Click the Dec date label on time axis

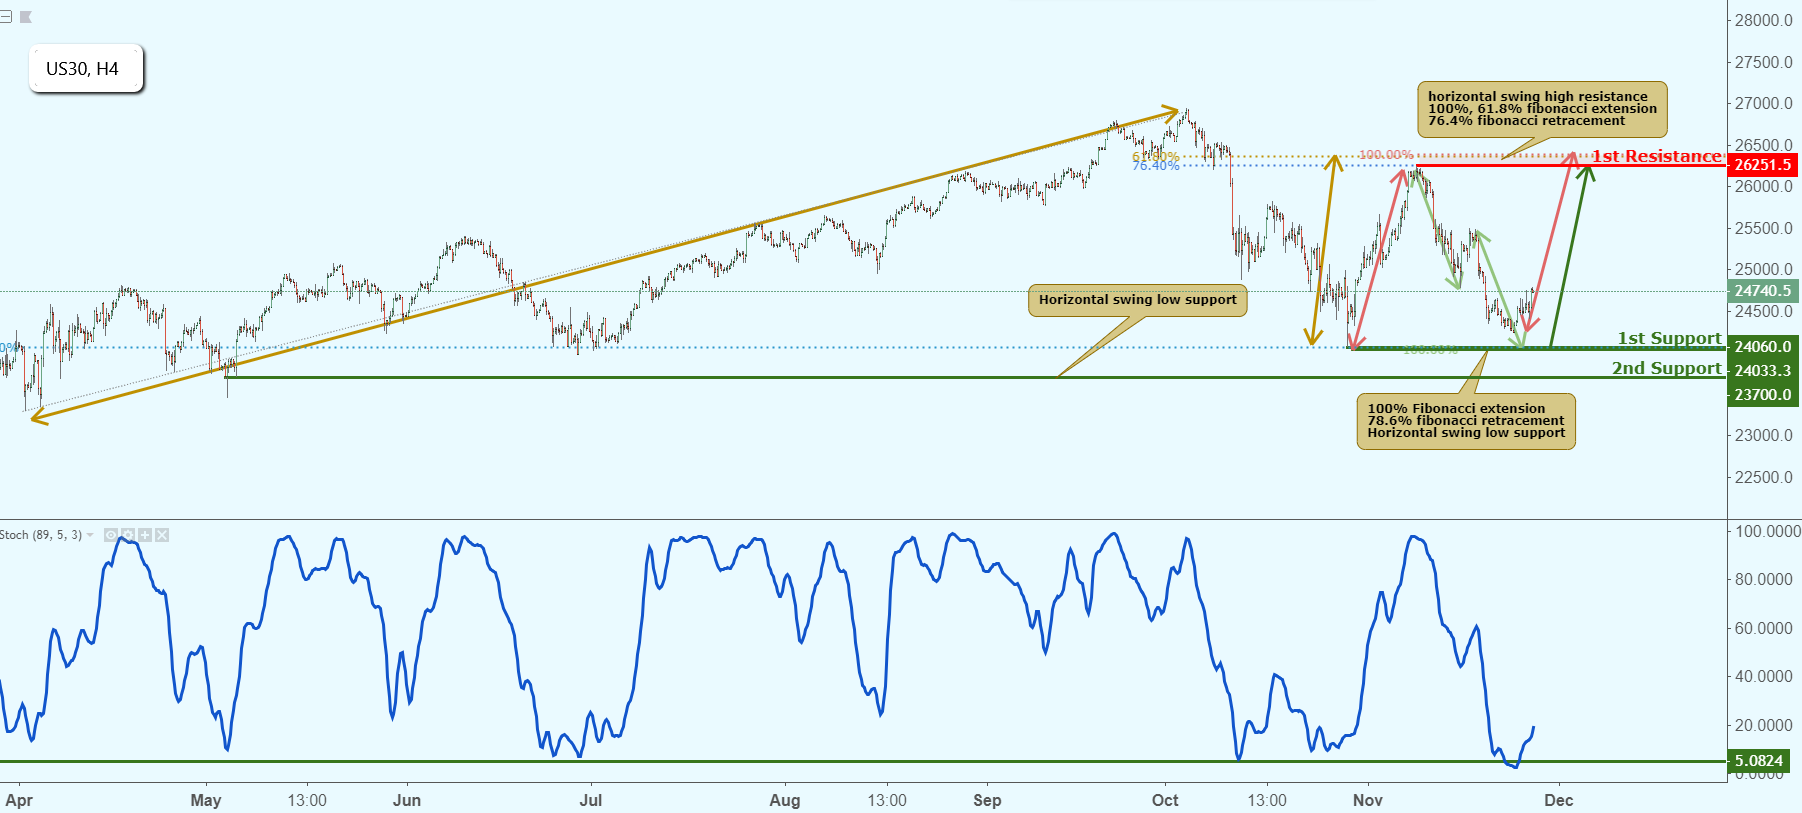pos(1559,800)
